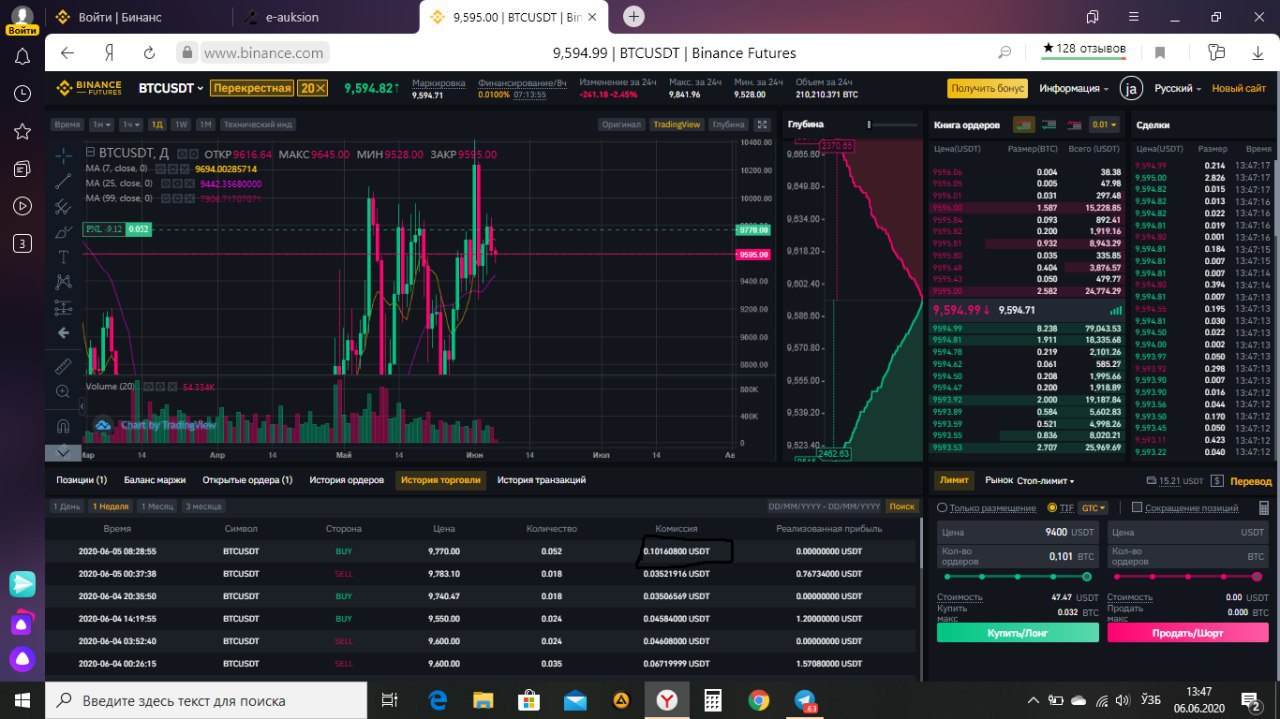Open a new browser tab
This screenshot has height=719, width=1280.
pyautogui.click(x=634, y=17)
